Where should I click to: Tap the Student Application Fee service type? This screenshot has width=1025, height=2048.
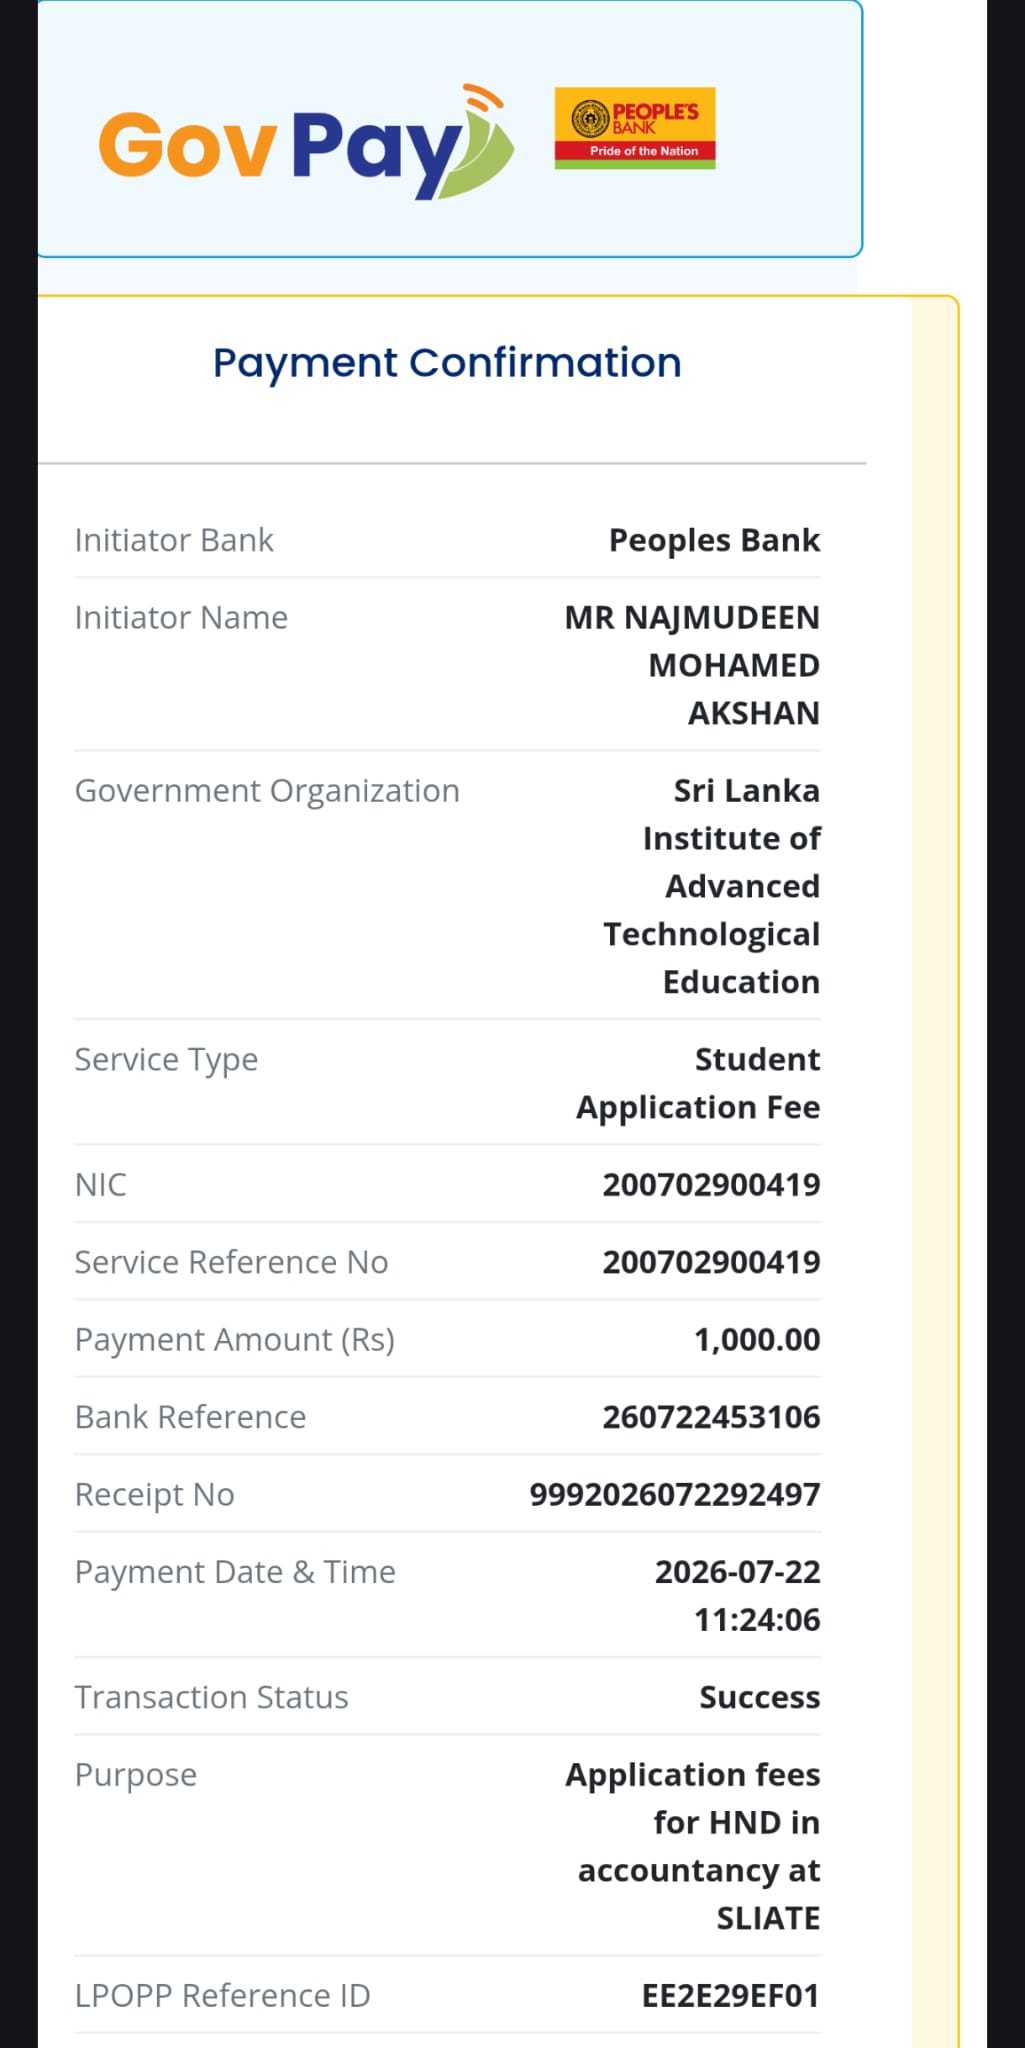698,1083
